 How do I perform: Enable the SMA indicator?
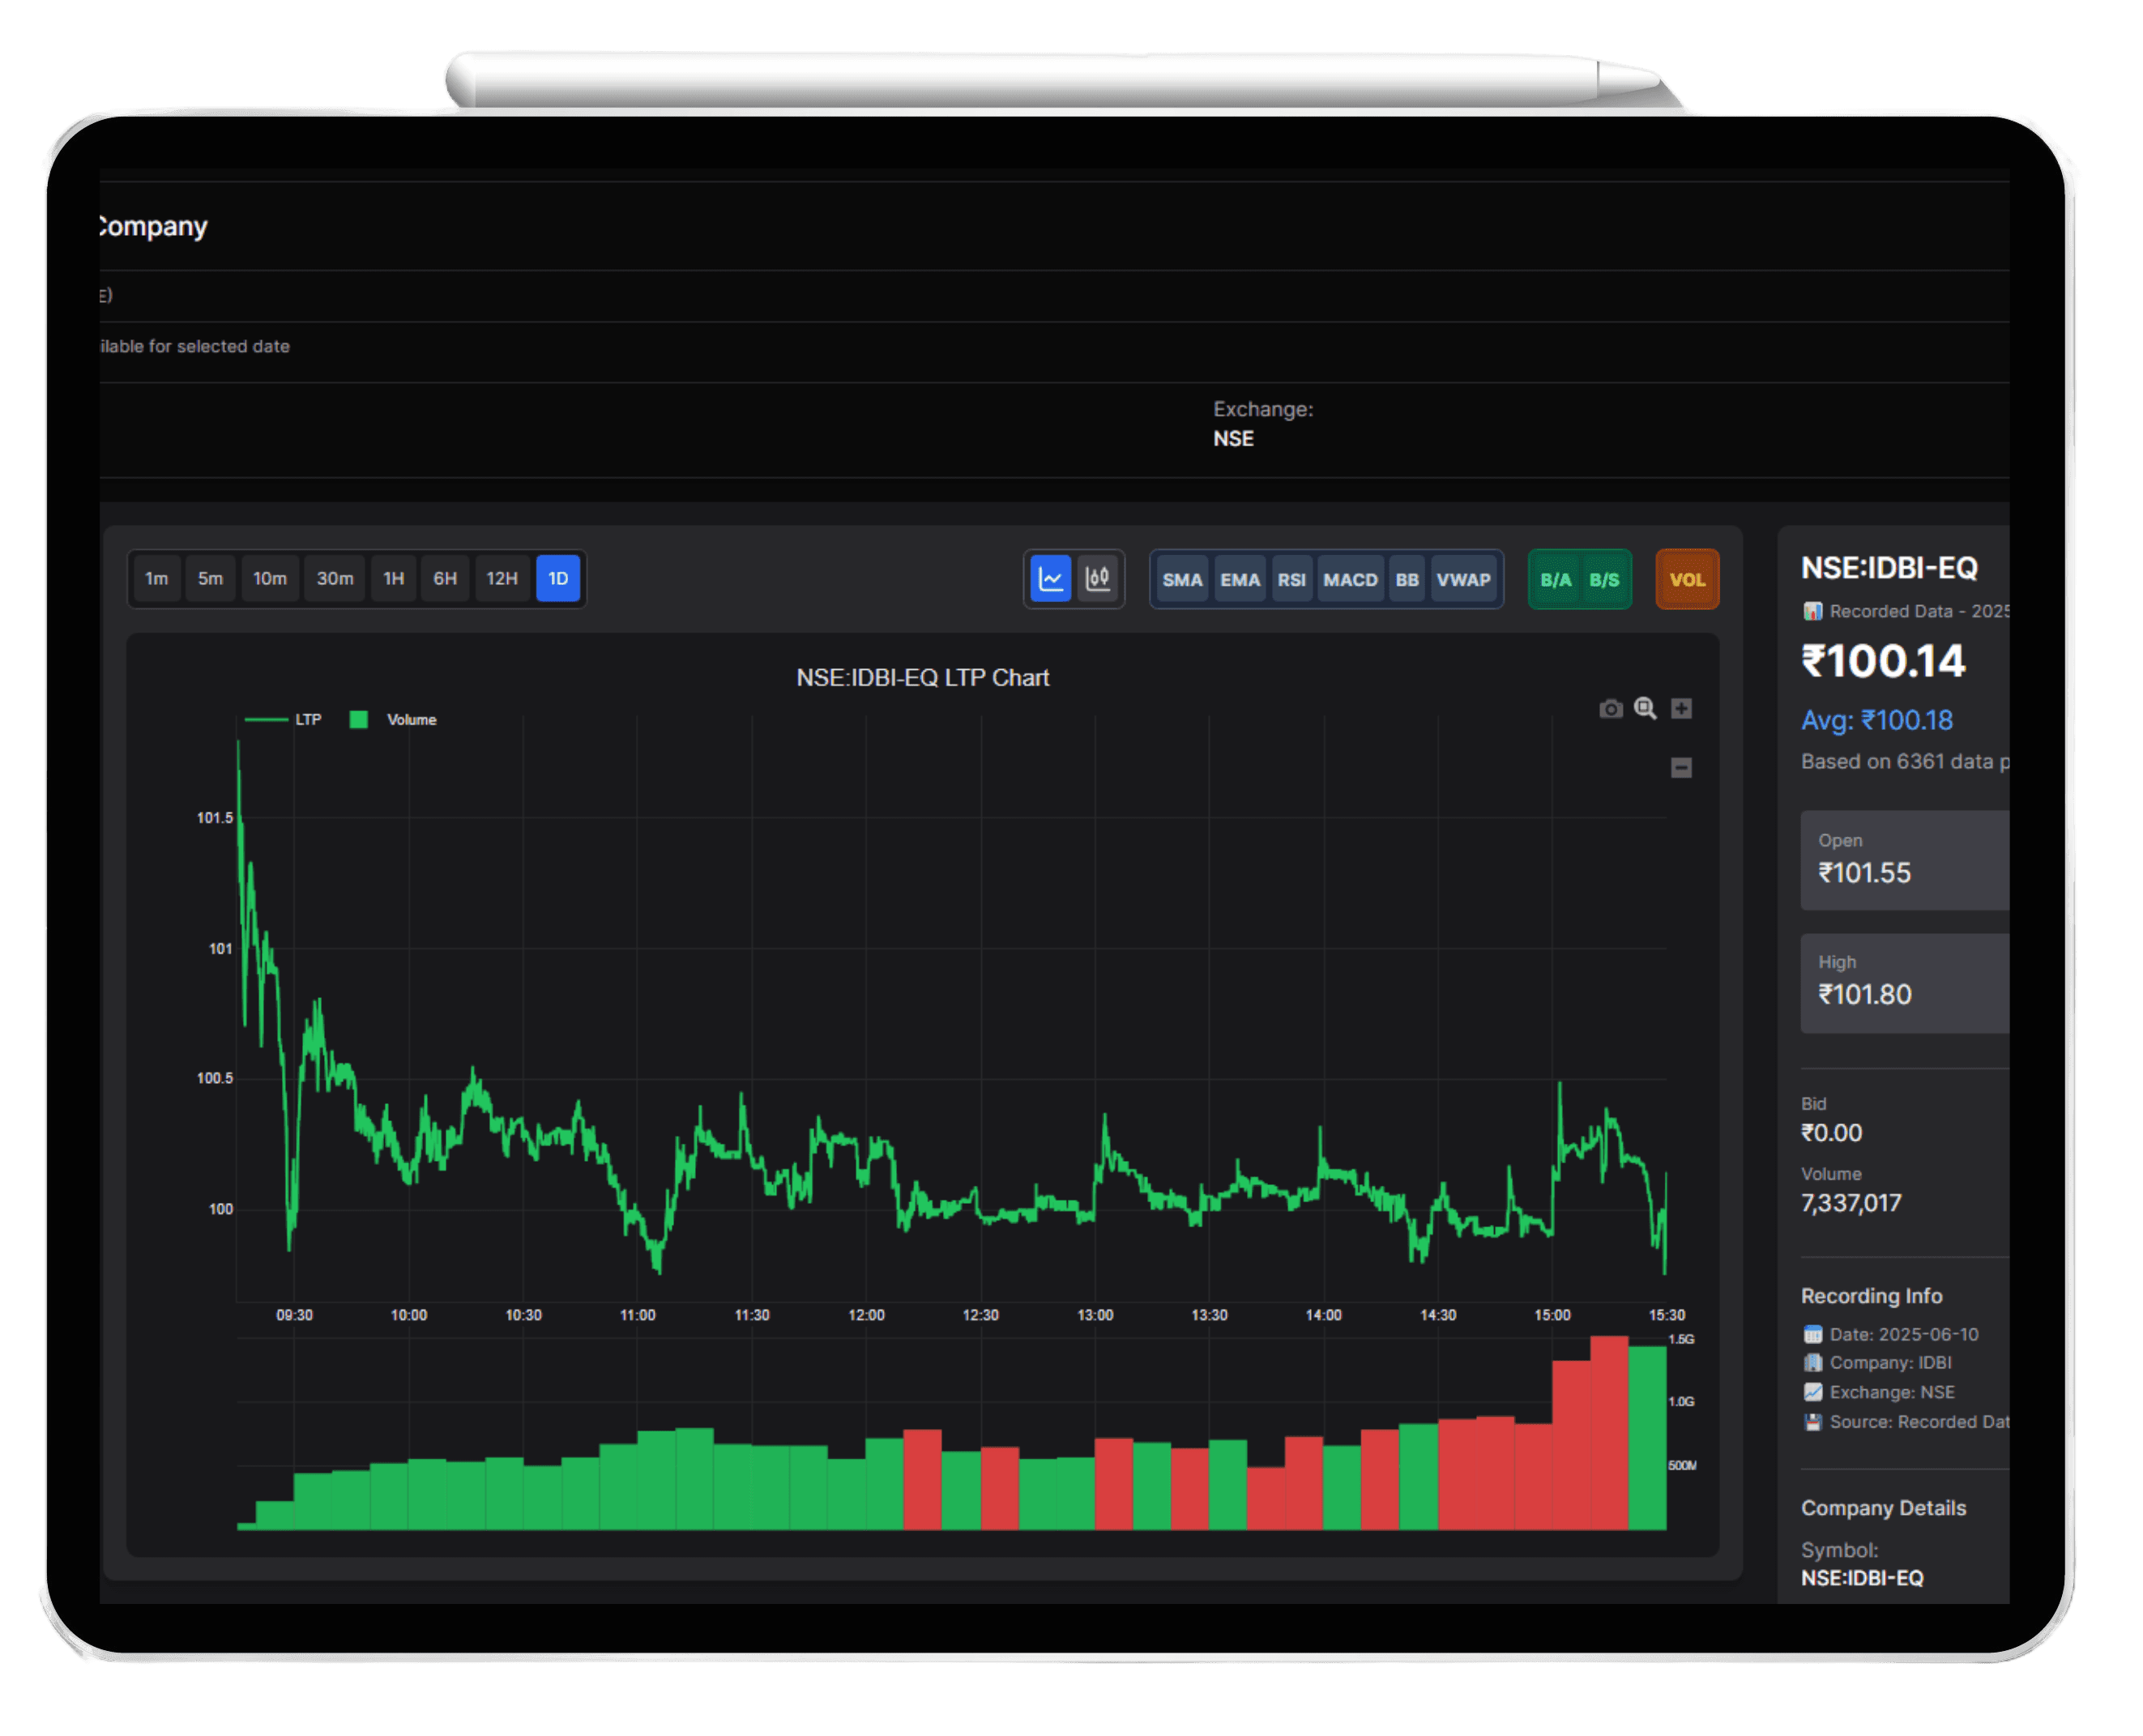[x=1183, y=579]
